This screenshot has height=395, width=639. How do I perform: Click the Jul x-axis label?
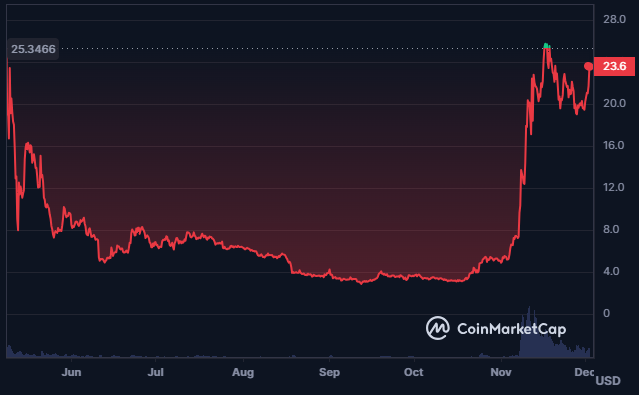point(155,372)
